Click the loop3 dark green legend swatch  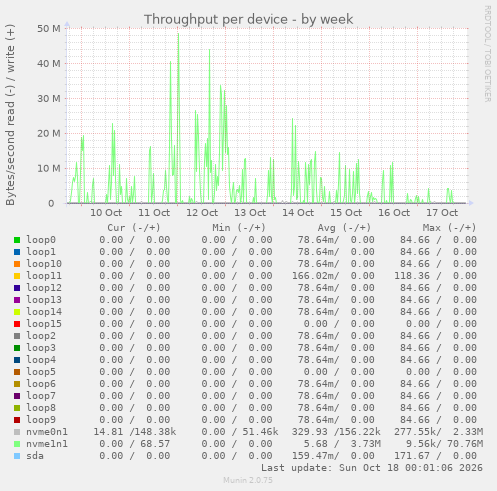[17, 348]
